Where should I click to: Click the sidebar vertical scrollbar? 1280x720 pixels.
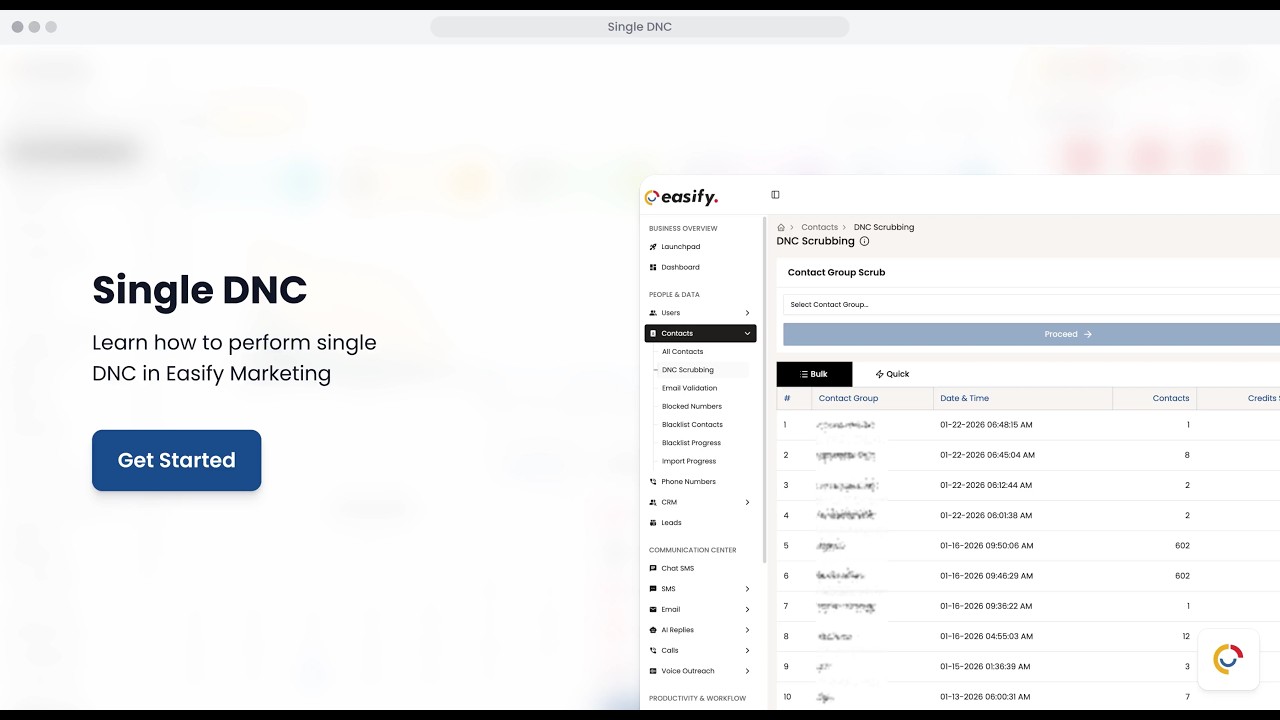point(765,390)
